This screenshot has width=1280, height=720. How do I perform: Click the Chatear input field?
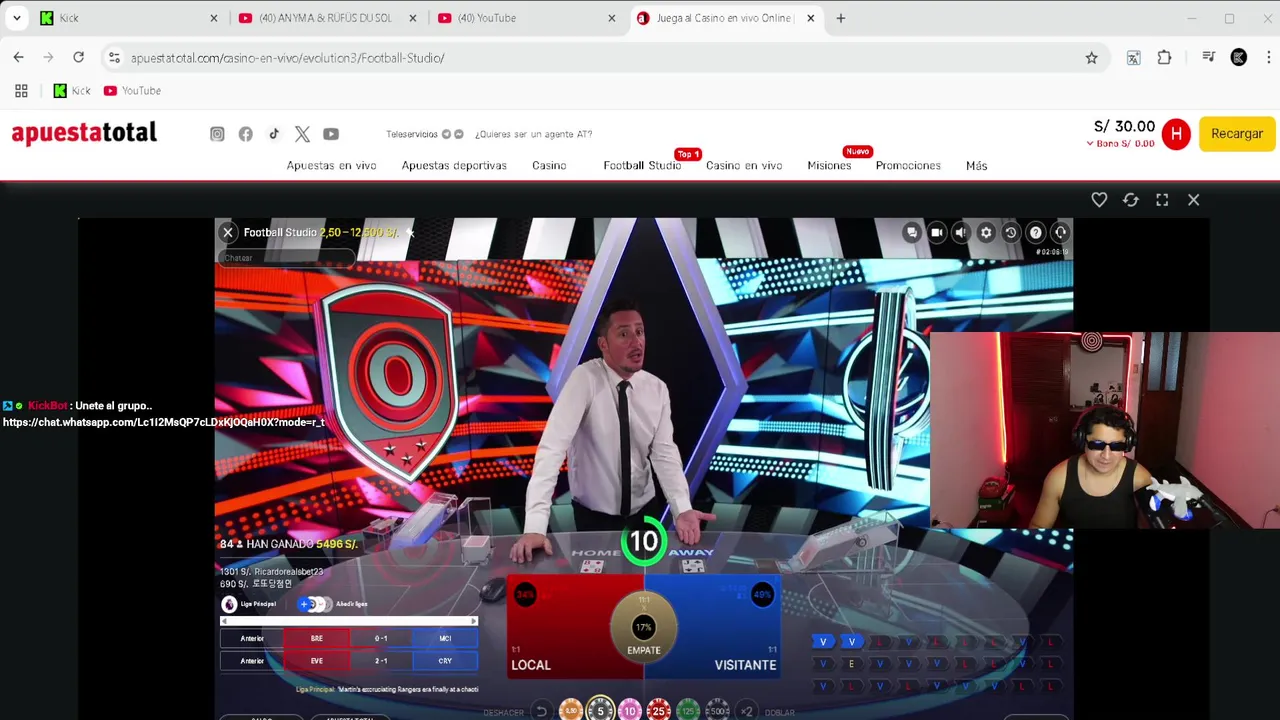(286, 258)
